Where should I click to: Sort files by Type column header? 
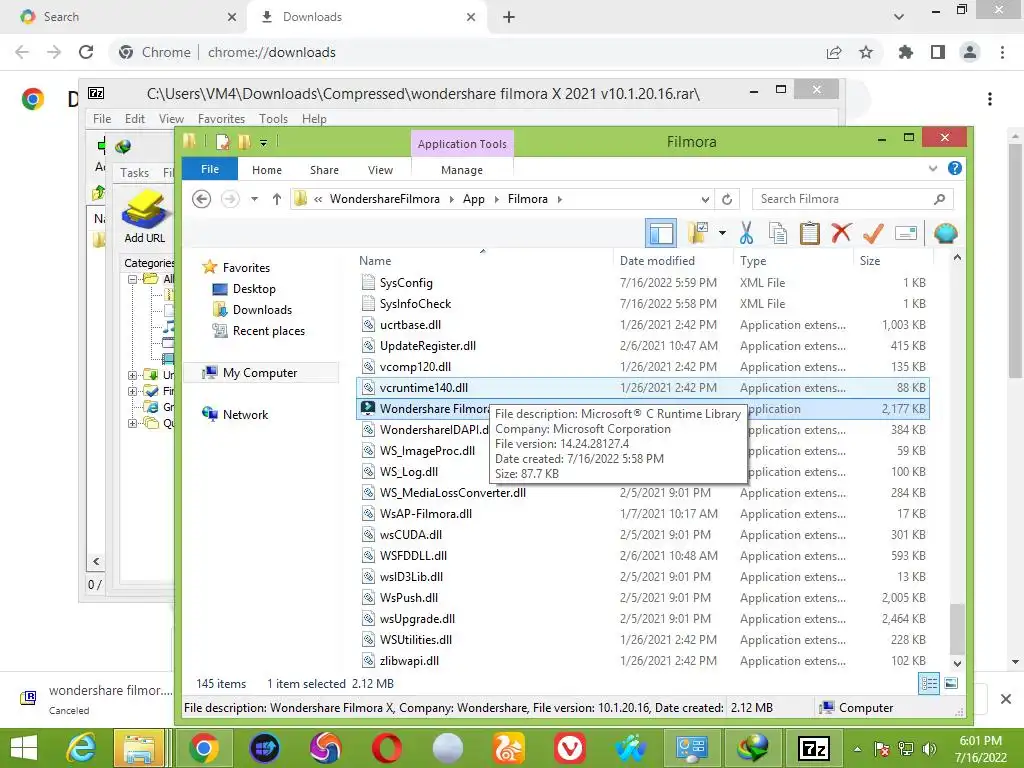click(753, 261)
